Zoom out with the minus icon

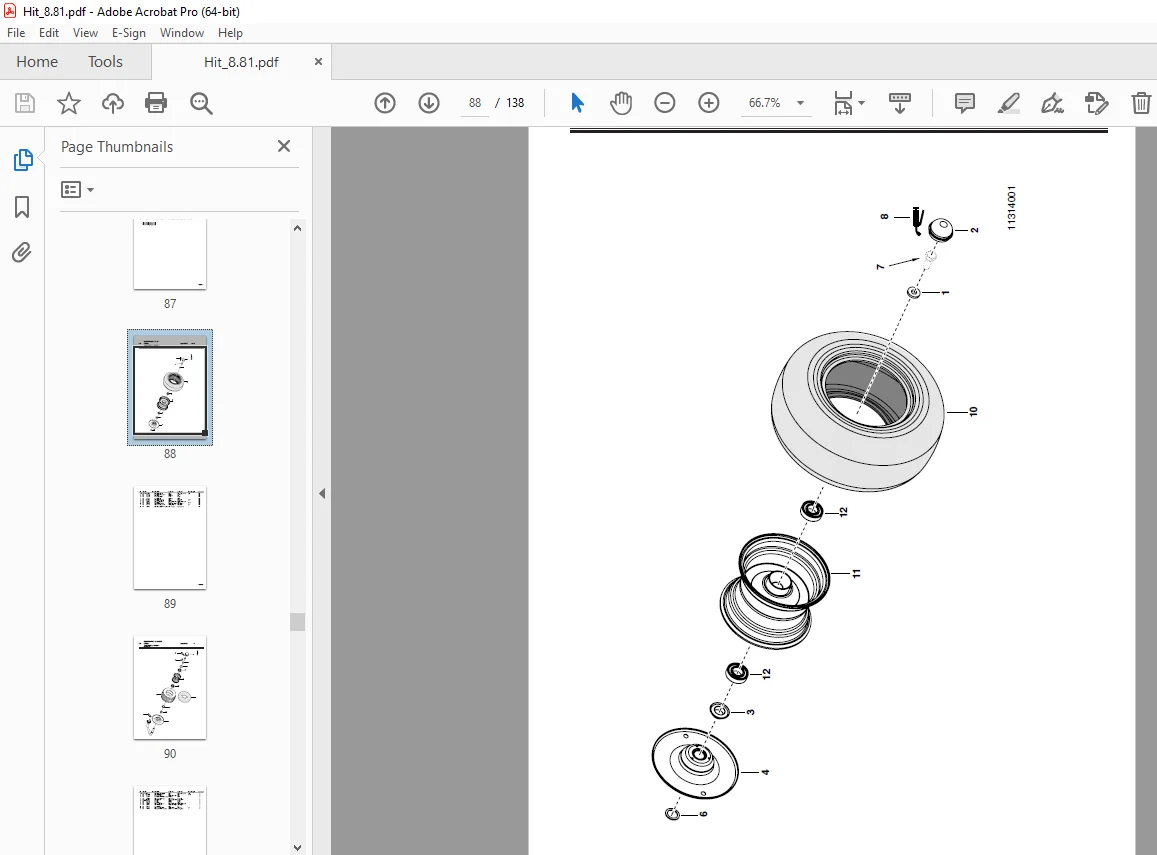click(x=665, y=103)
